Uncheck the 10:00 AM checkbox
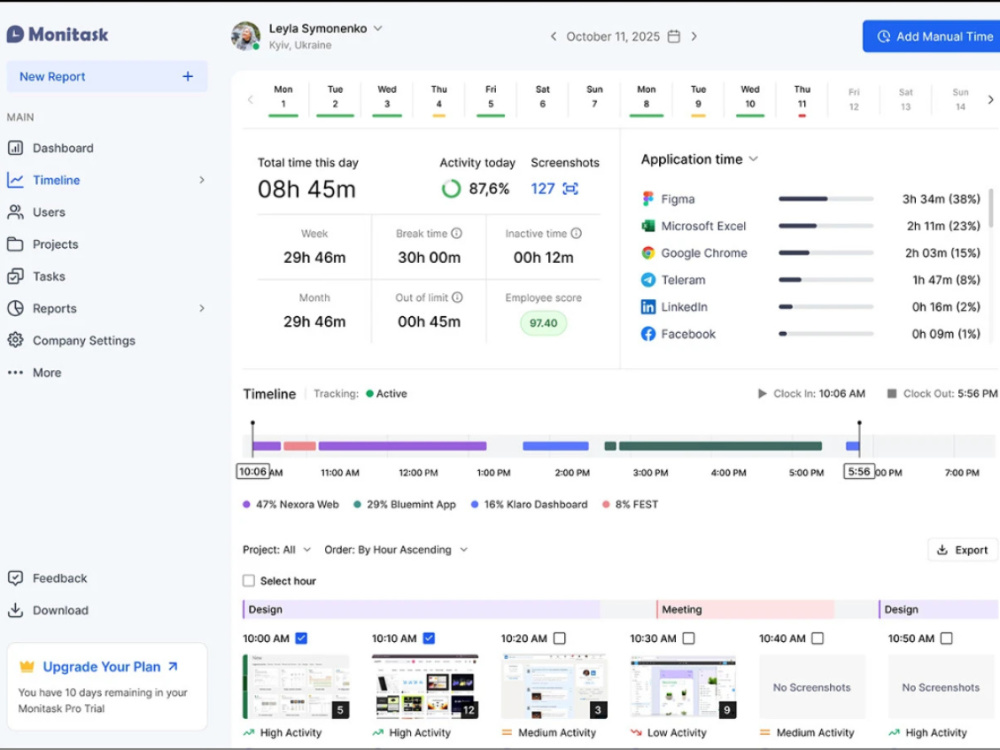Viewport: 1000px width, 750px height. (x=301, y=638)
